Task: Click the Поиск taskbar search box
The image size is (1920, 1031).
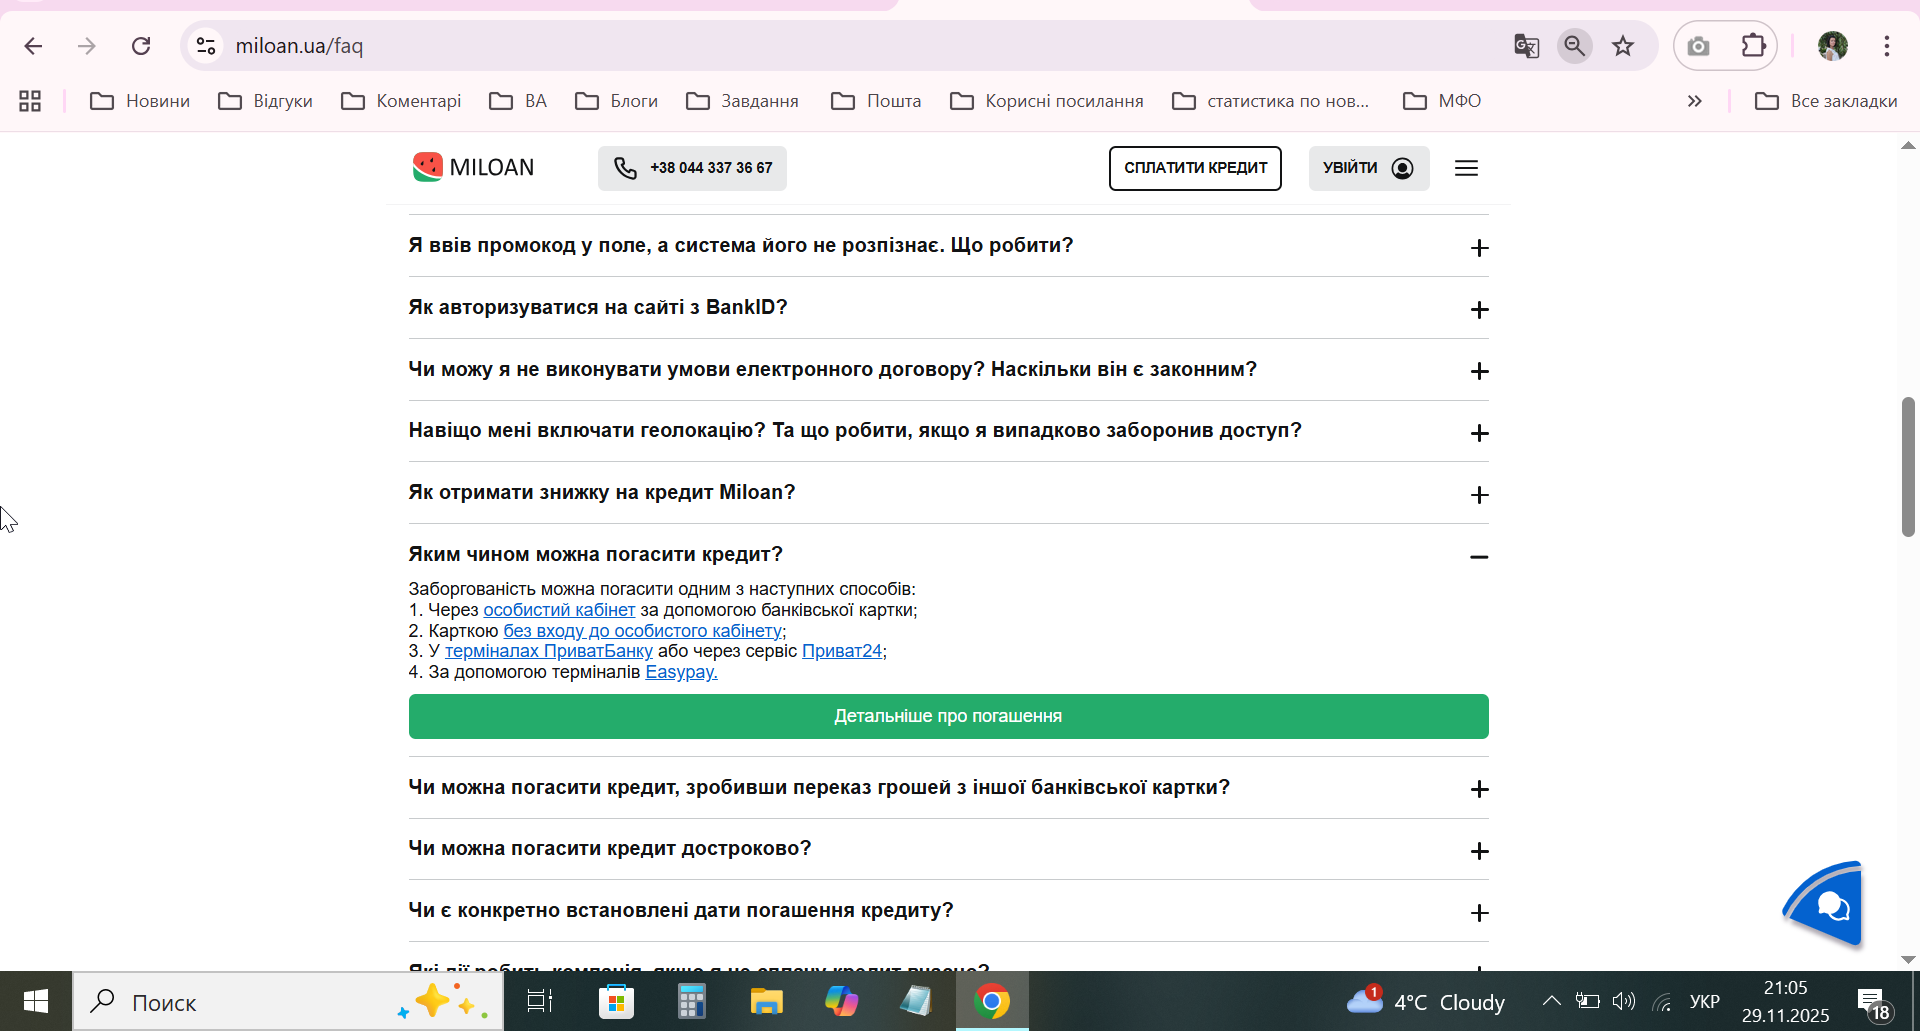Action: [x=288, y=1002]
